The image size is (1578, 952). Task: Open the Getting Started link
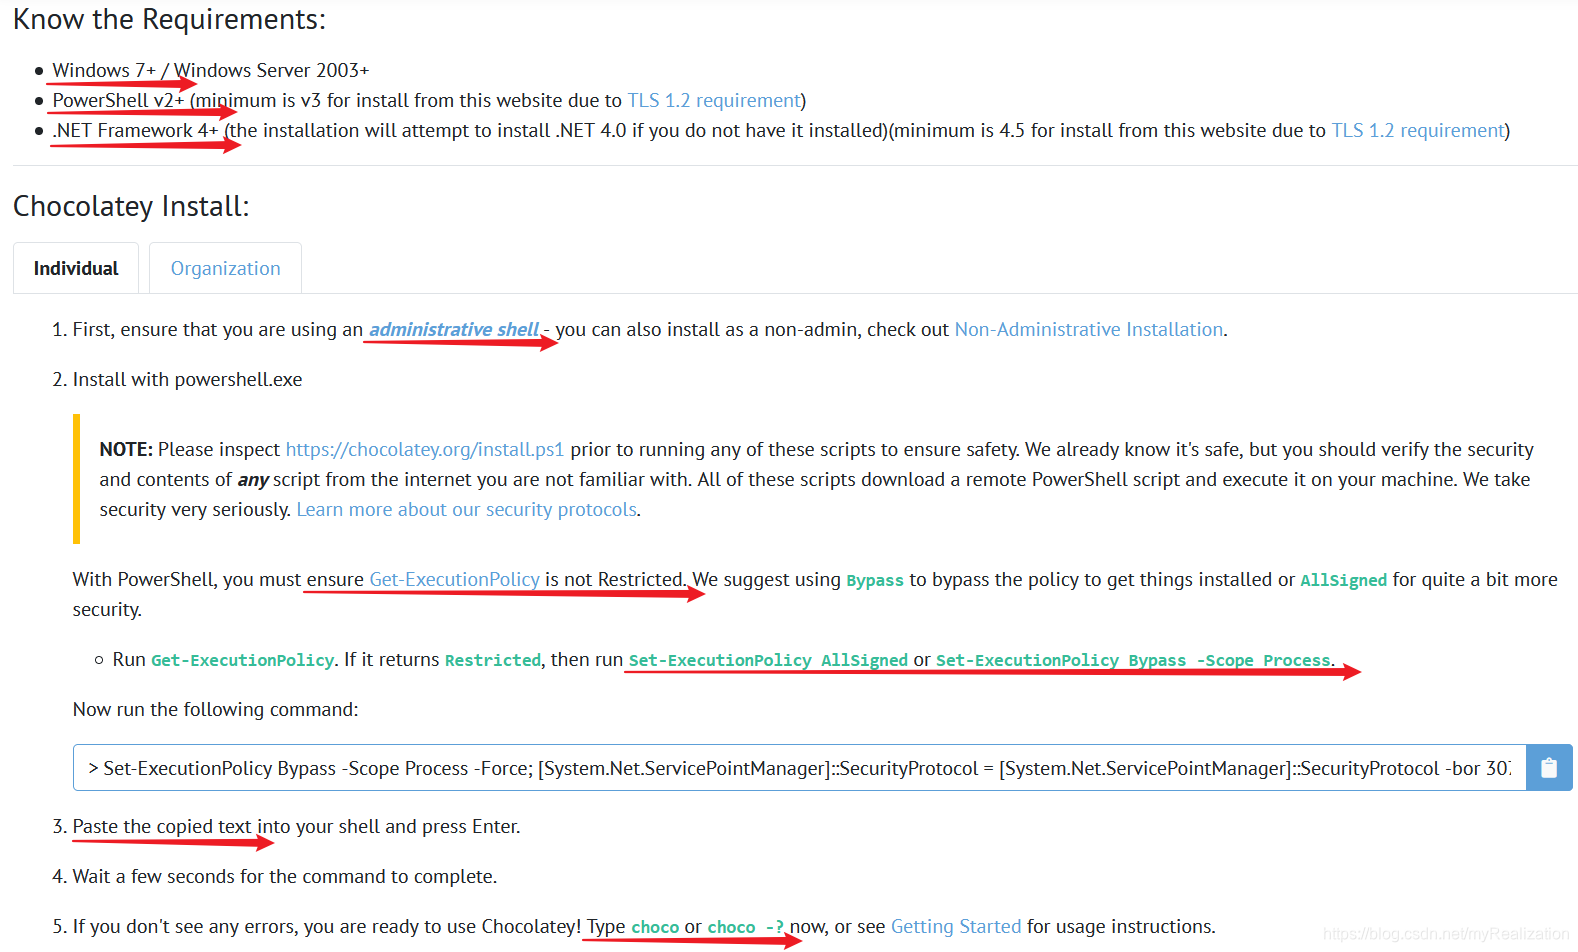click(956, 926)
